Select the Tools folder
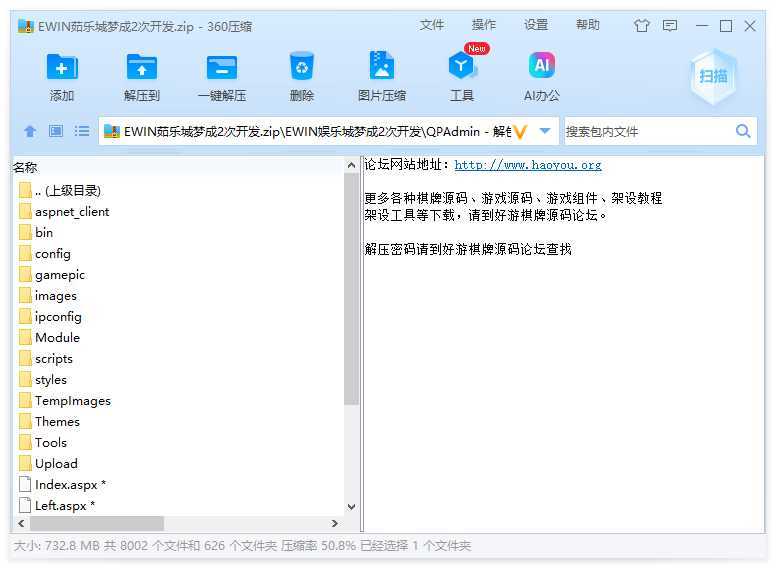The height and width of the screenshot is (568, 776). point(43,442)
